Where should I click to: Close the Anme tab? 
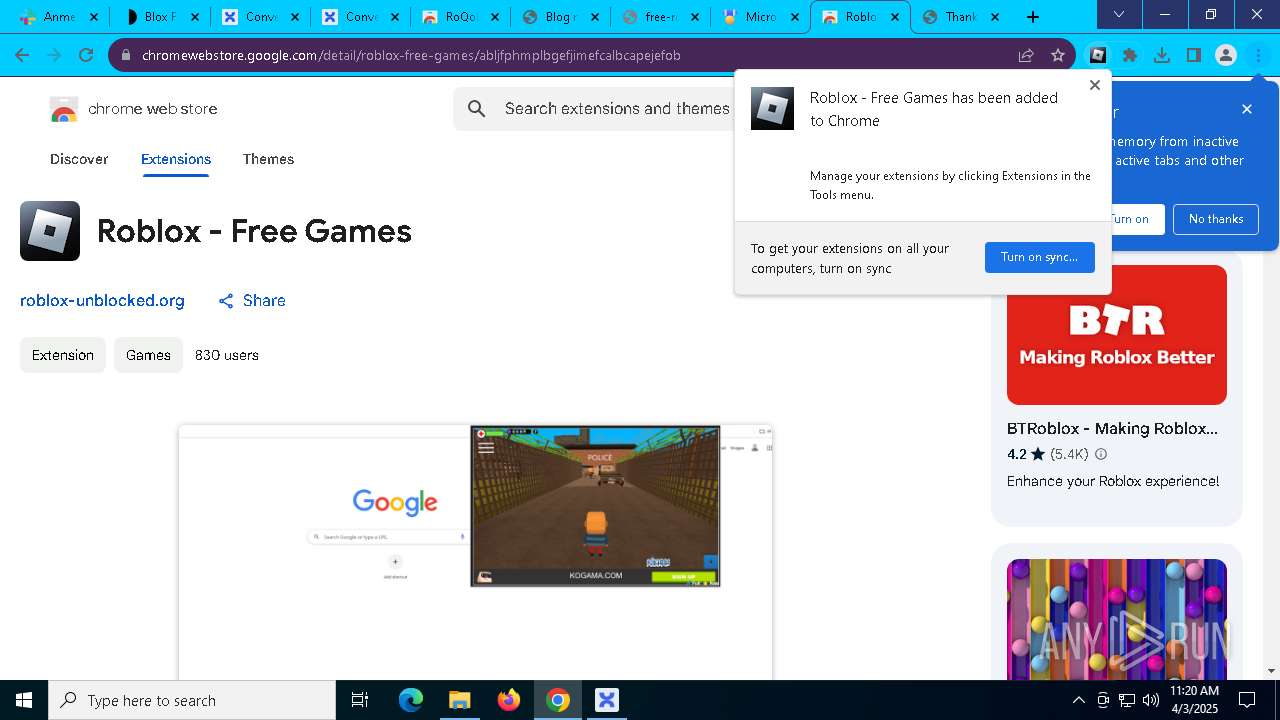(x=94, y=17)
